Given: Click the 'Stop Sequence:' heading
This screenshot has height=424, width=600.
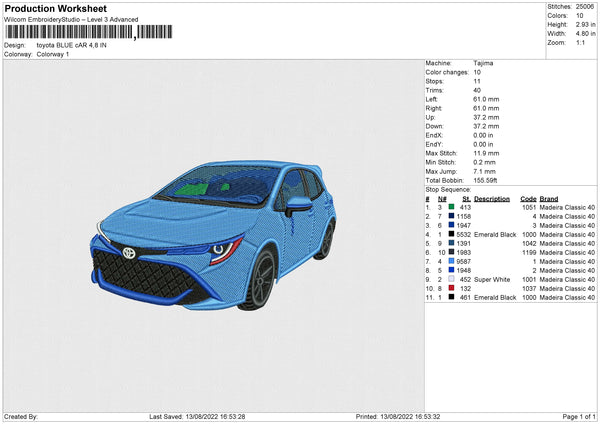Looking at the screenshot, I should (x=448, y=190).
